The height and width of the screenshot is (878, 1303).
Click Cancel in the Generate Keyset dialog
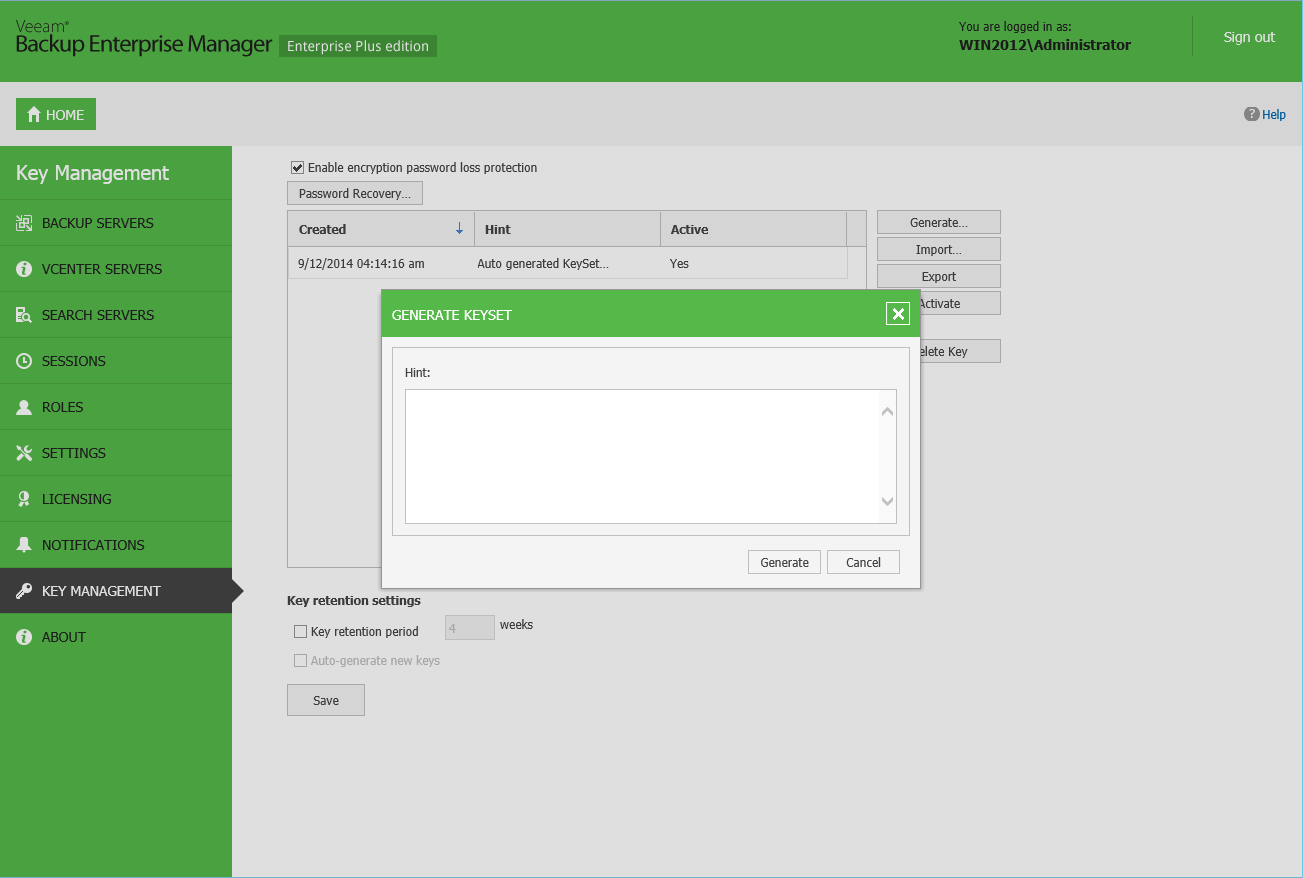click(863, 562)
